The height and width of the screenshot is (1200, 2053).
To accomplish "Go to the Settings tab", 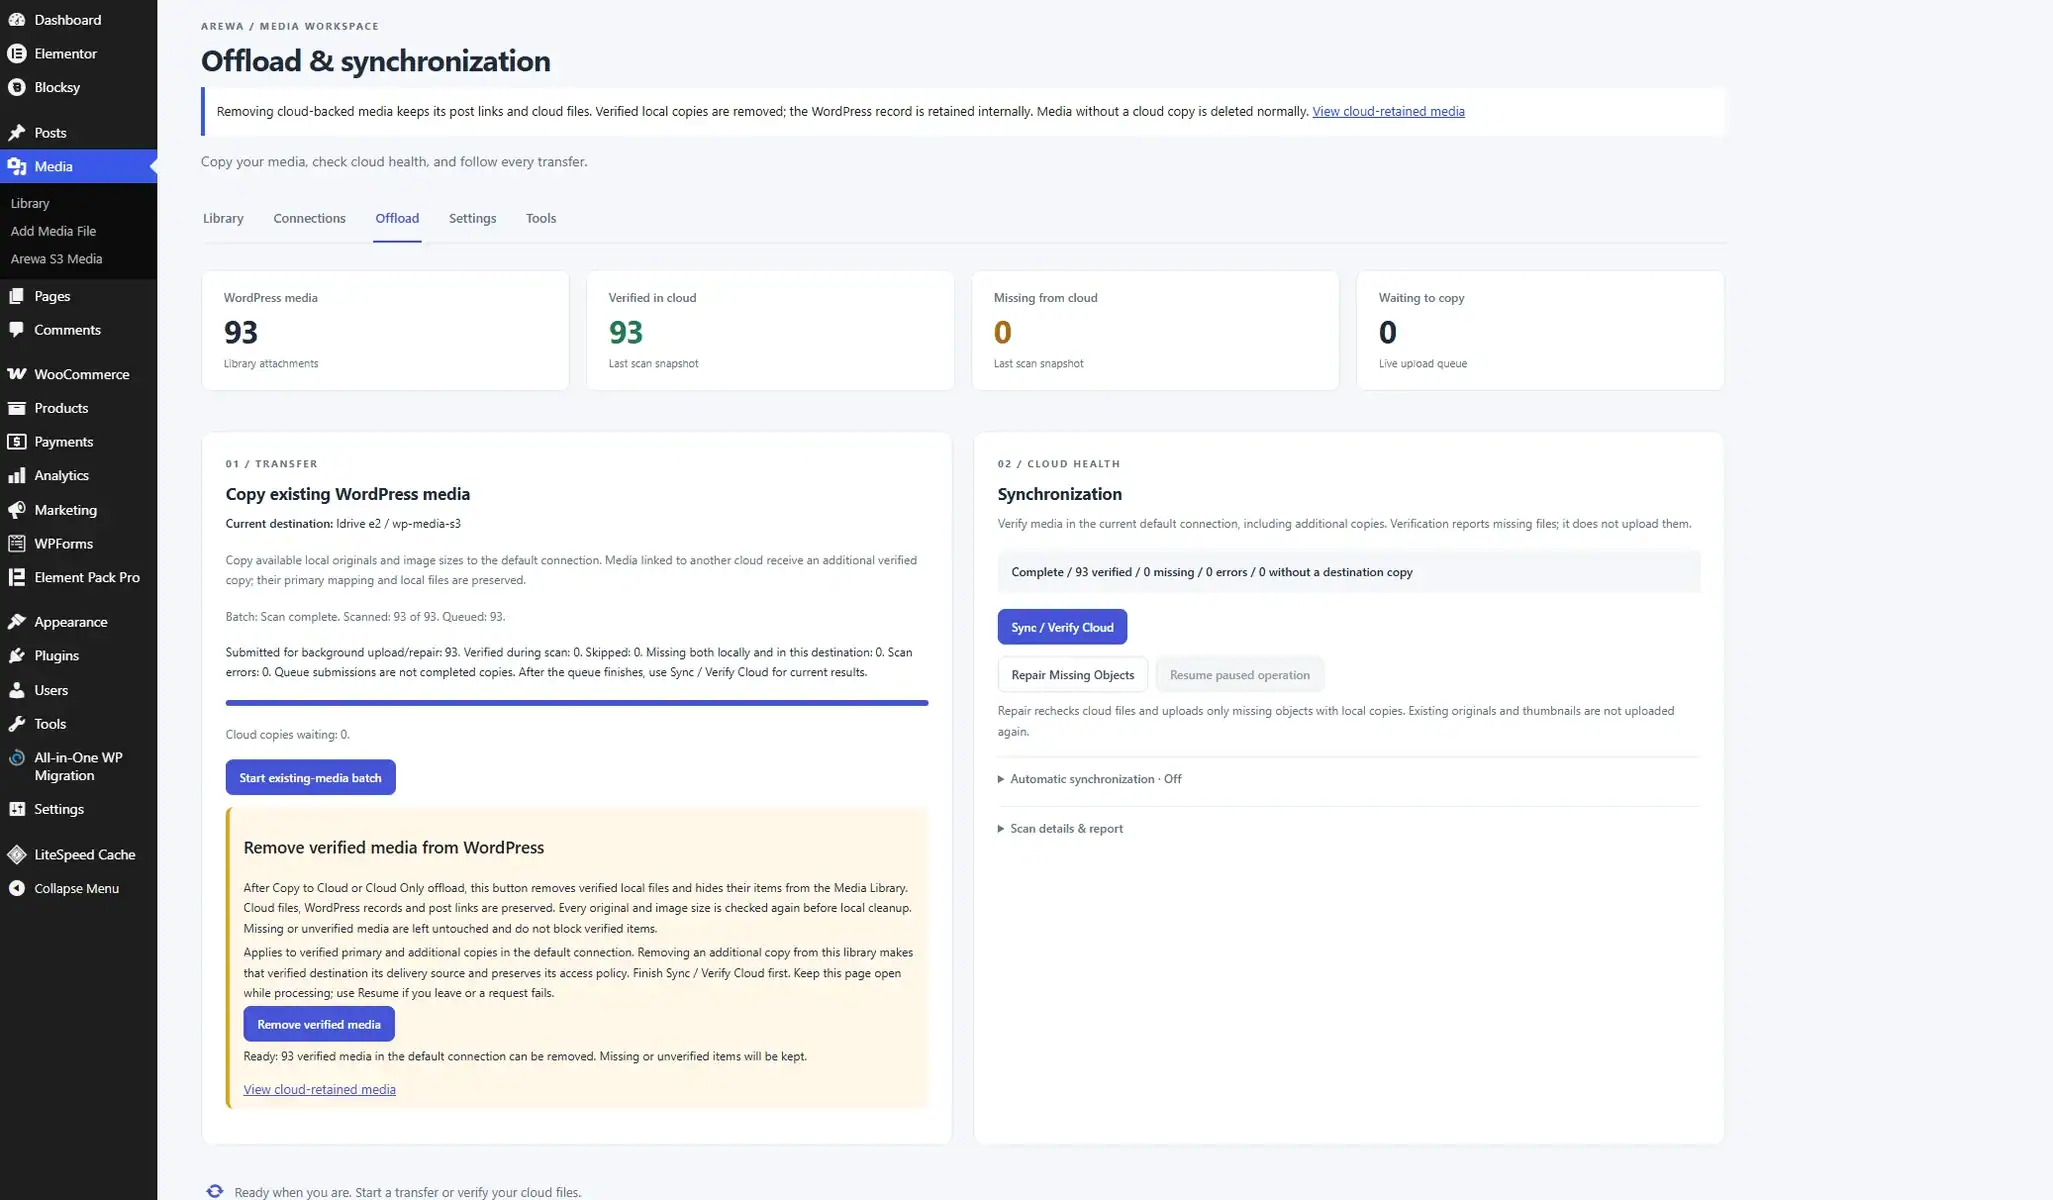I will point(472,218).
